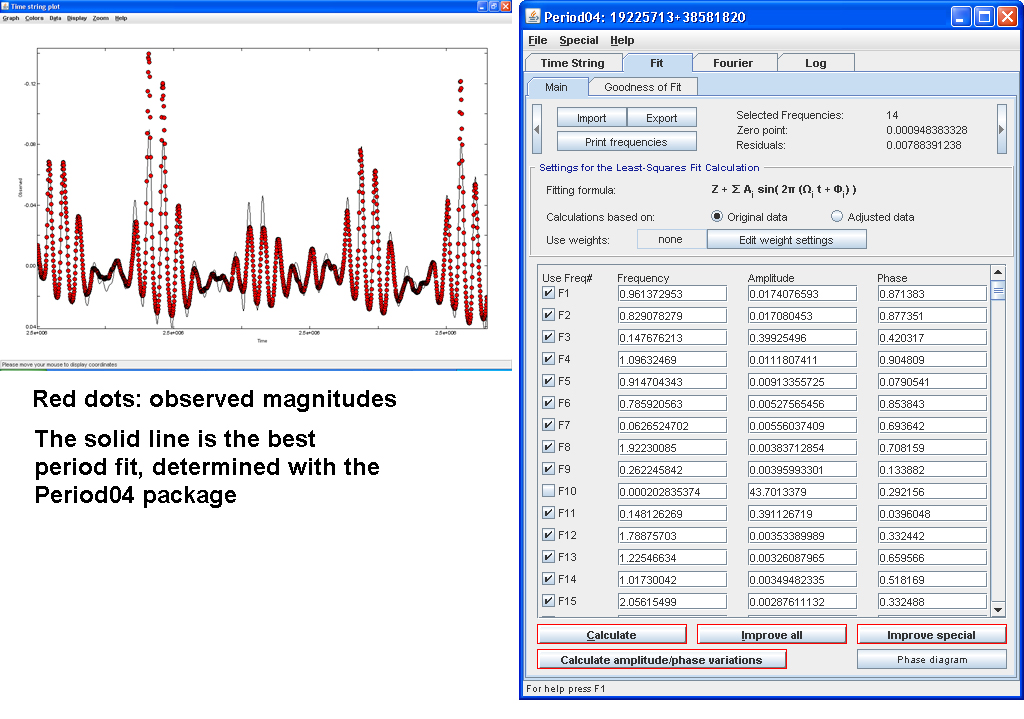1024x719 pixels.
Task: Open Display menu in Time string plot window
Action: (x=77, y=18)
